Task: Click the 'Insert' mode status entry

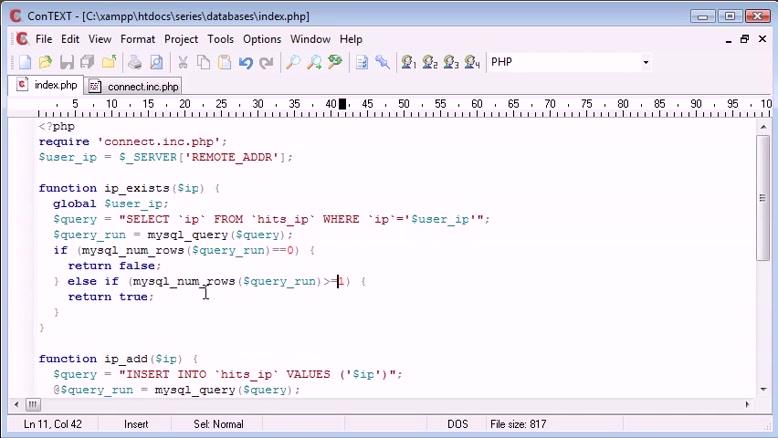Action: pos(136,424)
